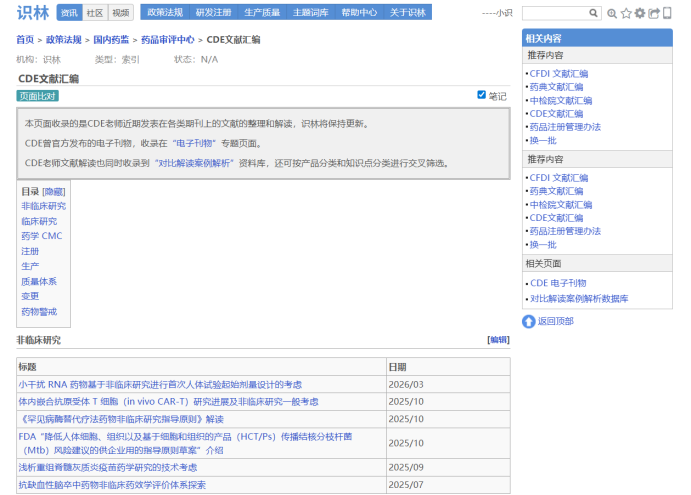Image resolution: width=691 pixels, height=495 pixels.
Task: Collapse the 目录 with the 隐藏 link
Action: 53,191
